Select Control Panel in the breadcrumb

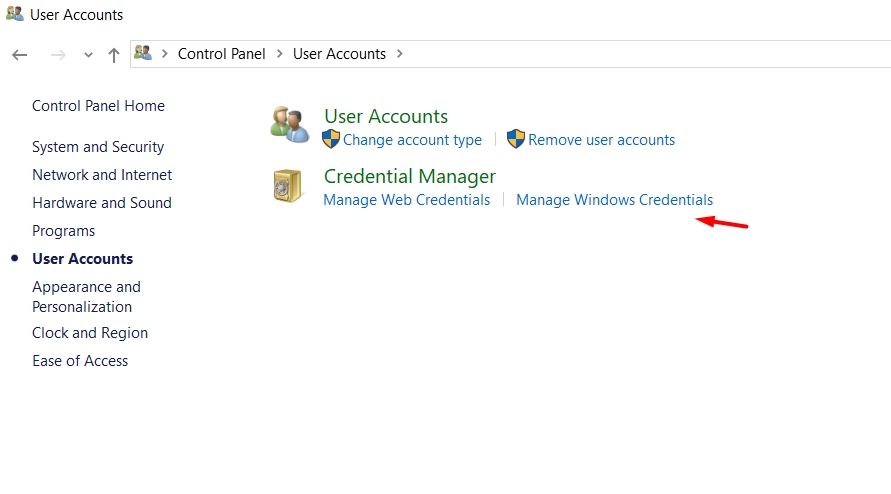tap(222, 53)
